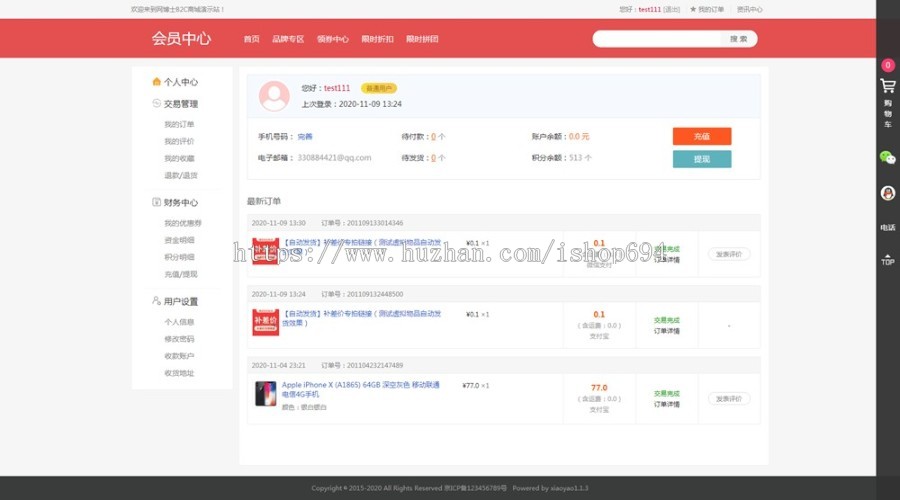Select 个人信息 in the sidebar
Viewport: 900px width, 500px height.
pyautogui.click(x=179, y=322)
